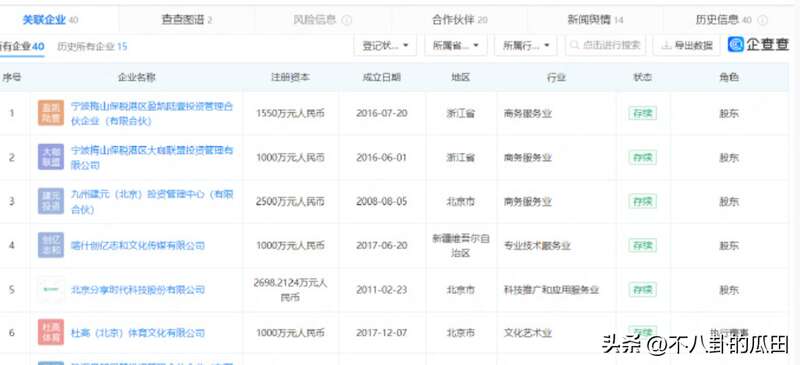
Task: Select the 所有企业 40 sub-tab
Action: [x=21, y=46]
